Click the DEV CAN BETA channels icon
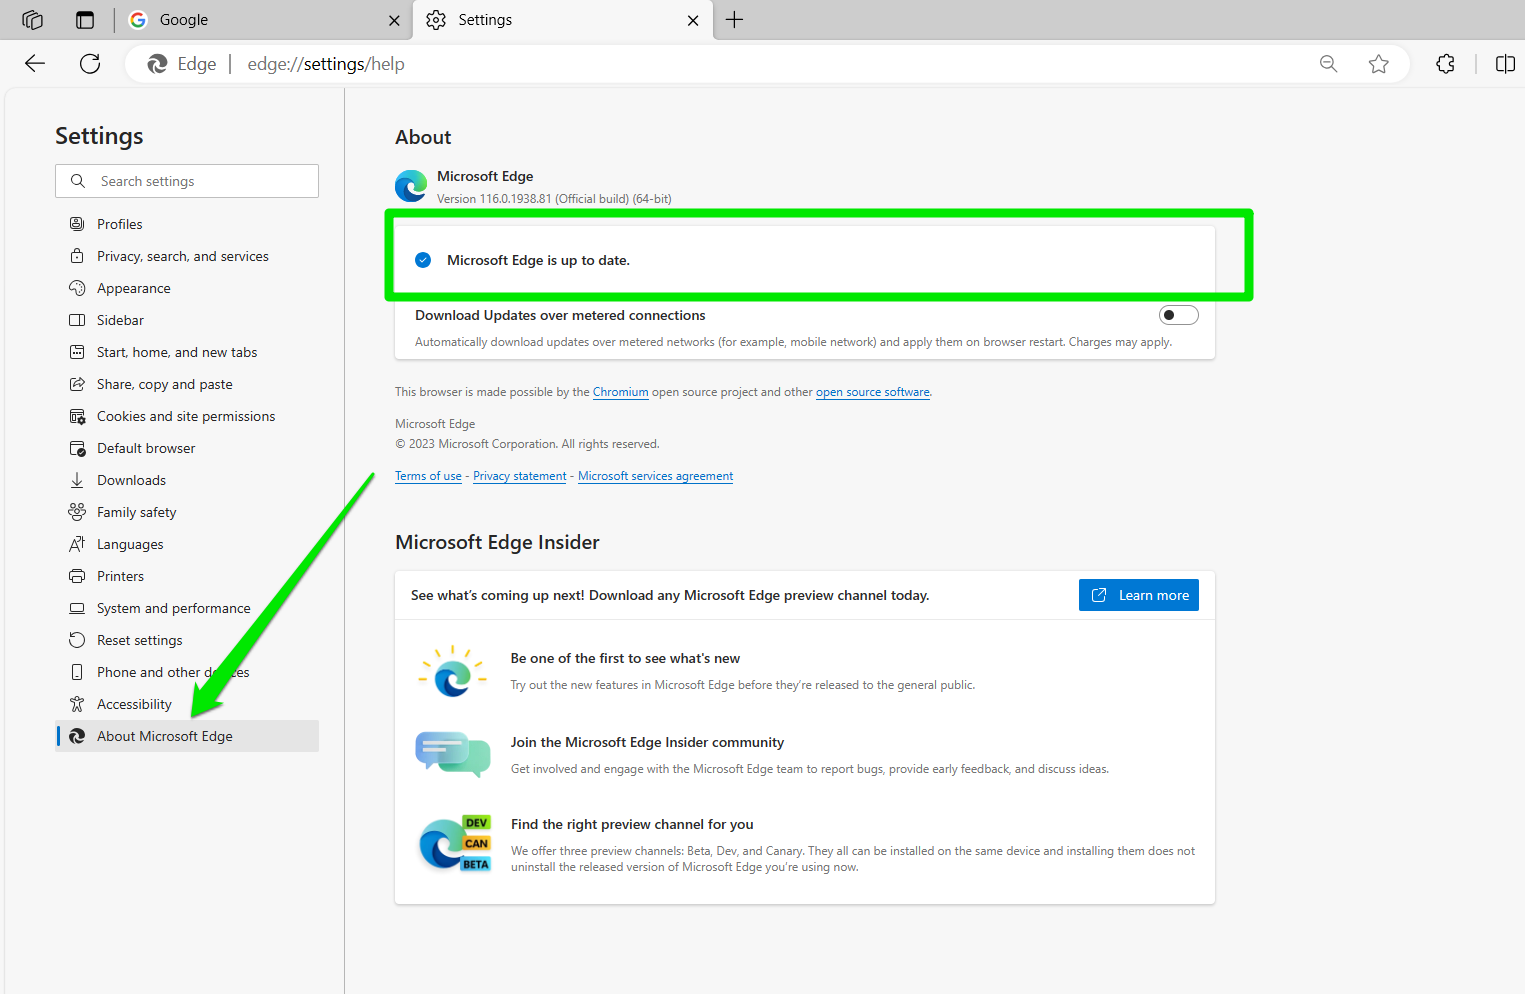 pyautogui.click(x=454, y=844)
